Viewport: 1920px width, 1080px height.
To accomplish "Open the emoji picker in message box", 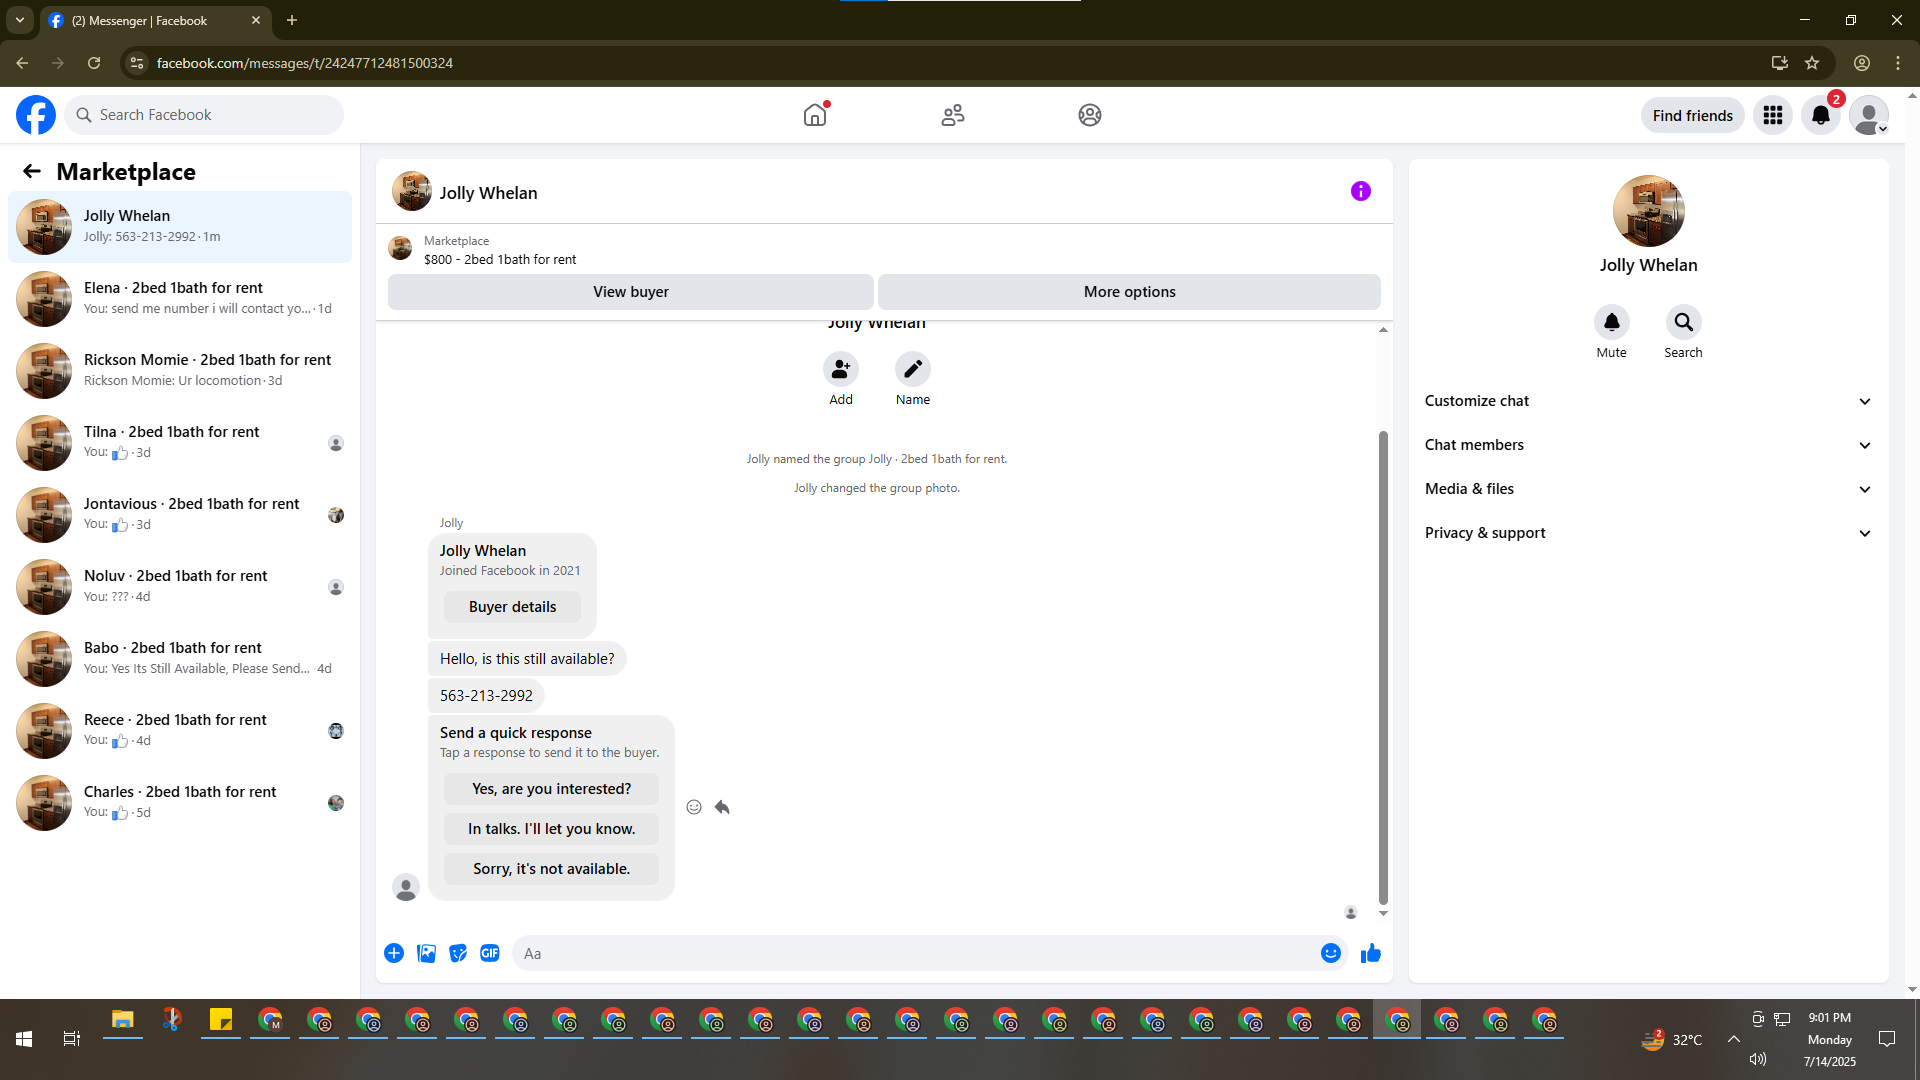I will pyautogui.click(x=1330, y=953).
